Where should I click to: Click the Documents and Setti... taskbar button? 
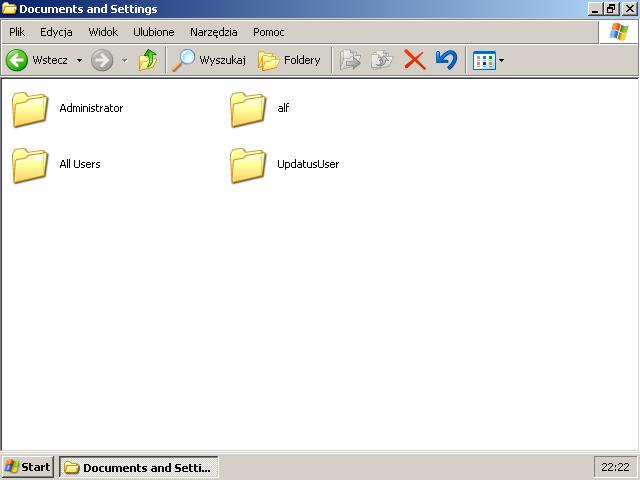[x=139, y=467]
